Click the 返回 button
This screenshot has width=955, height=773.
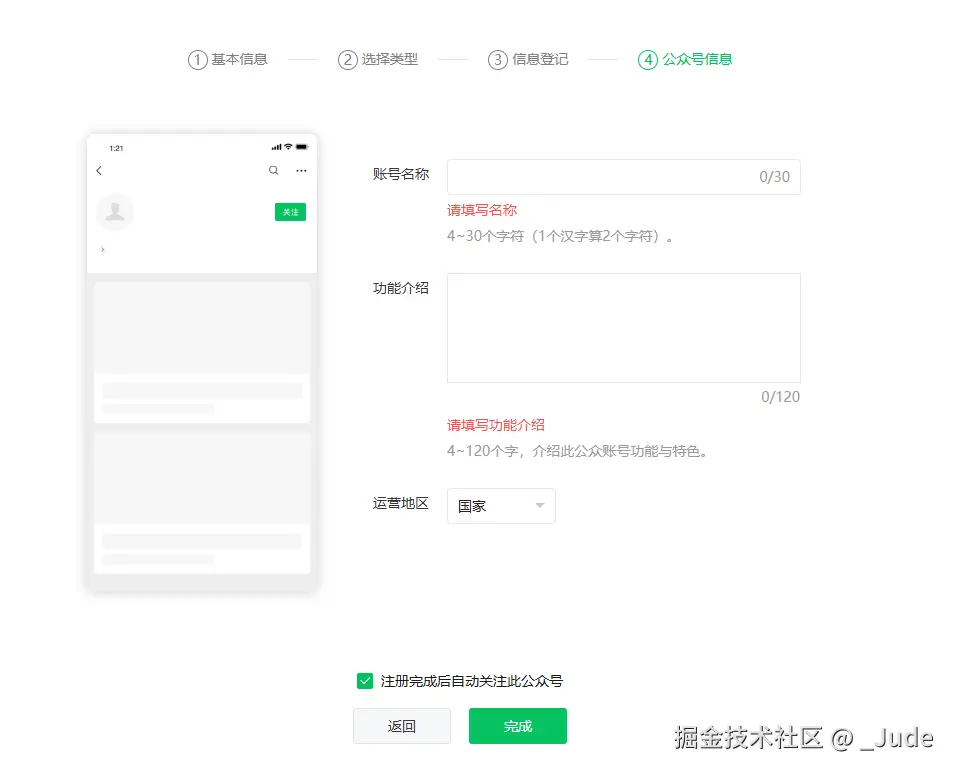(x=402, y=726)
